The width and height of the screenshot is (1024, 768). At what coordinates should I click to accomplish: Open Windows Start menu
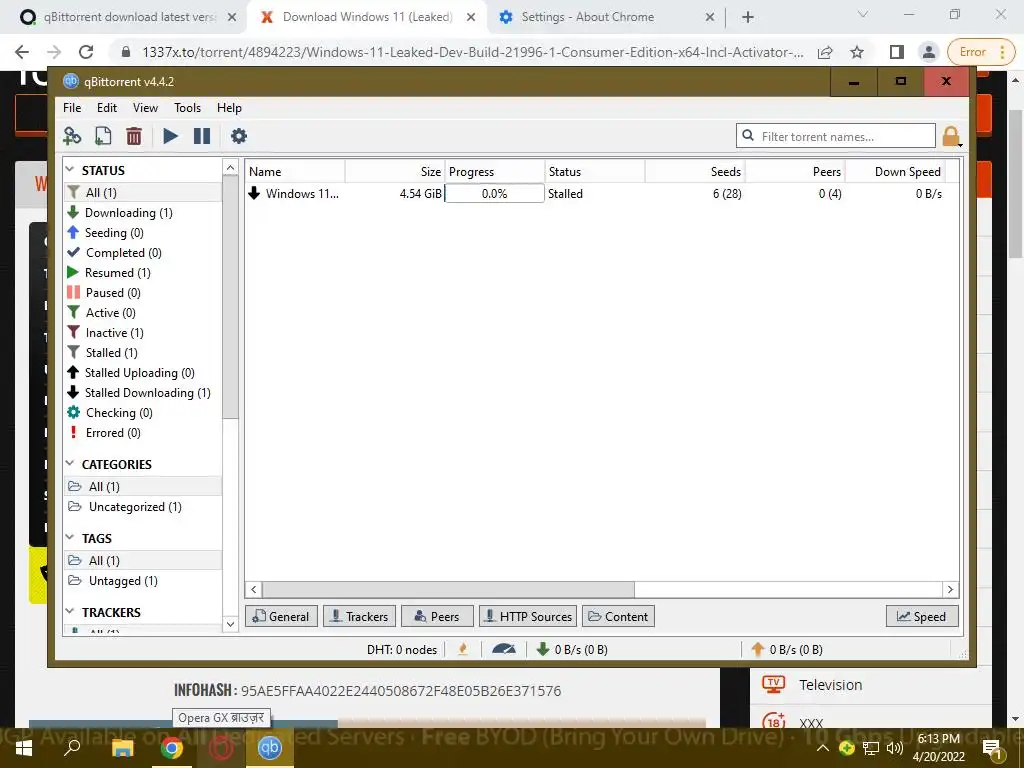24,747
